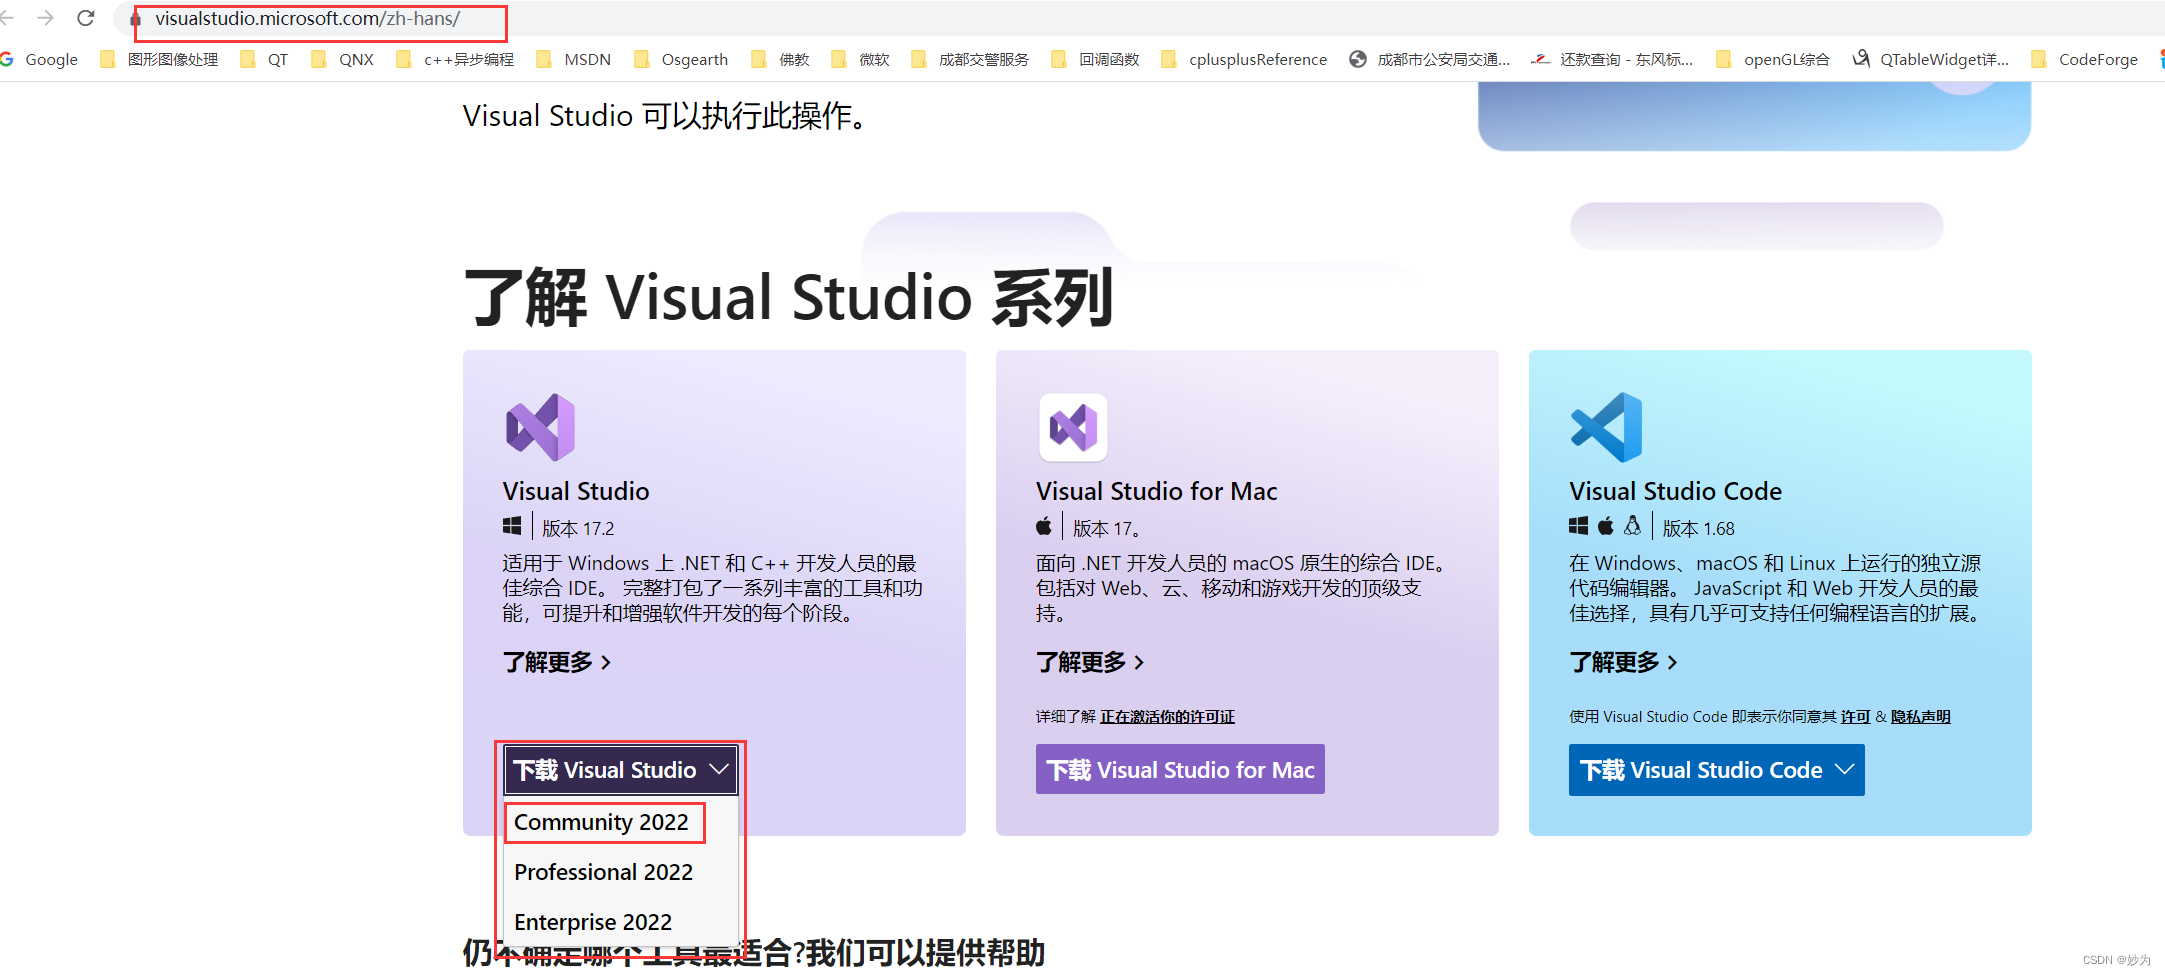Open the Google bookmark
The width and height of the screenshot is (2165, 975).
(x=39, y=59)
